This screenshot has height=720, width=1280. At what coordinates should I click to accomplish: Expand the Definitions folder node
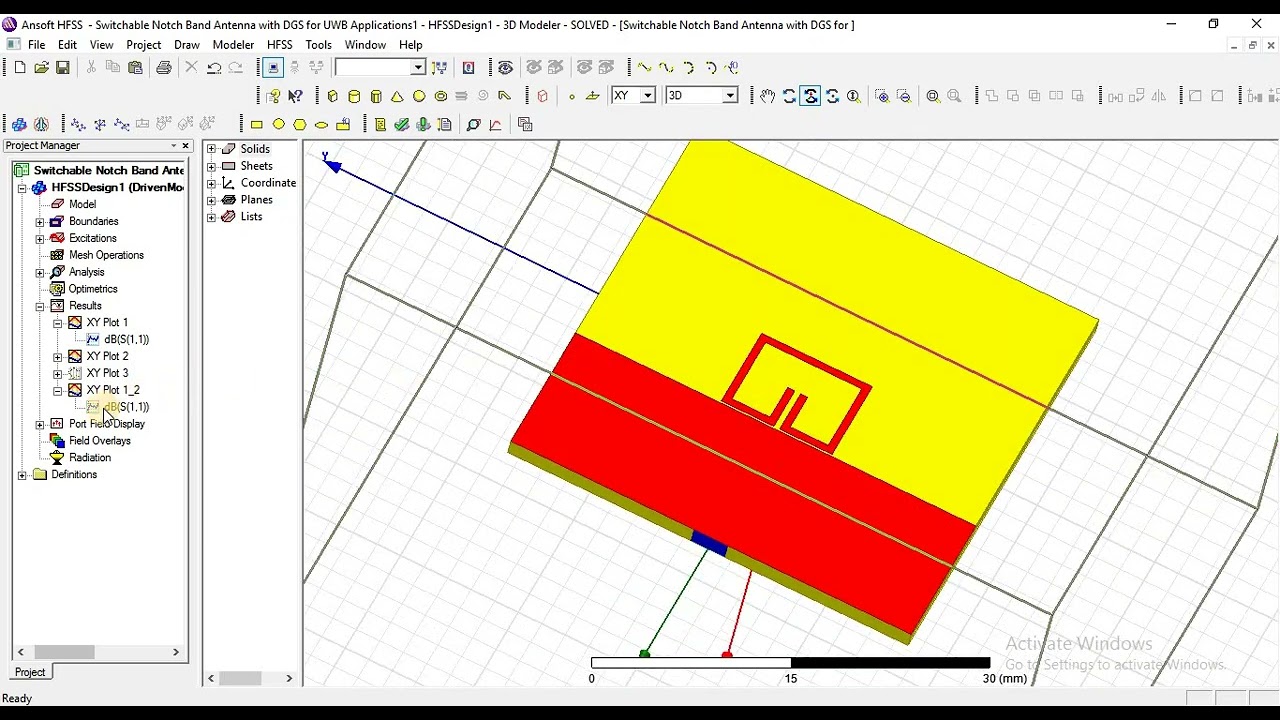click(22, 475)
